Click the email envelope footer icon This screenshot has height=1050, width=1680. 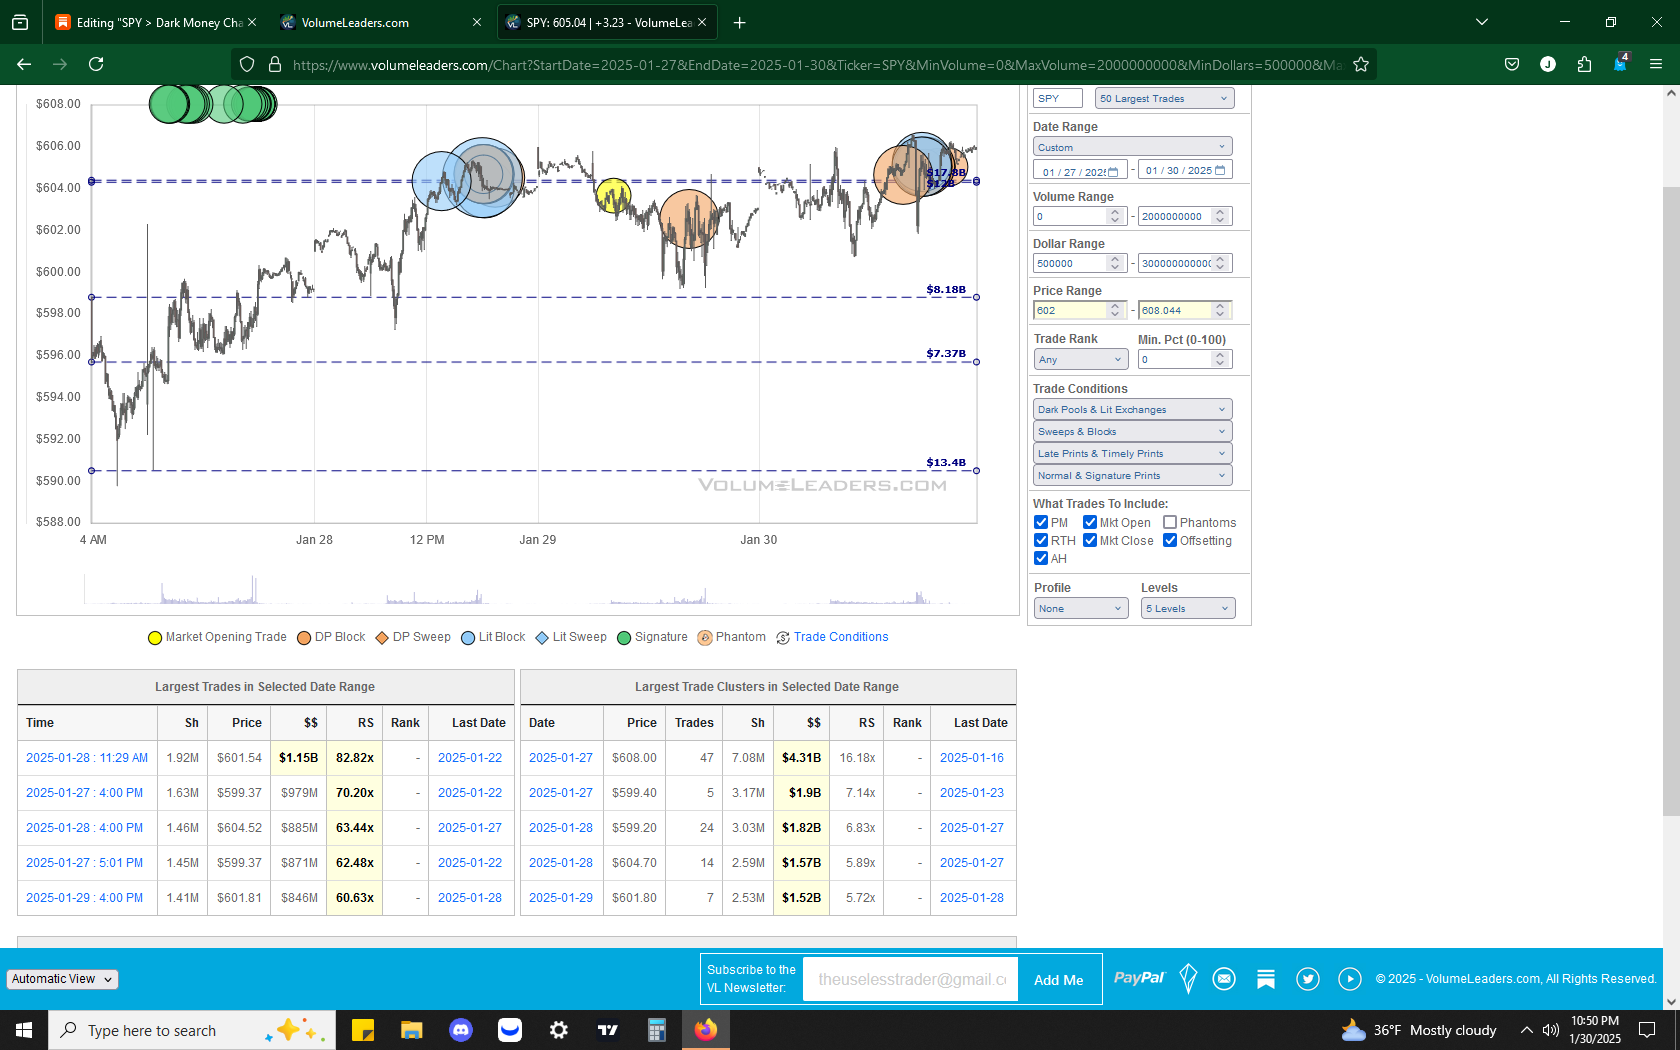click(1224, 979)
